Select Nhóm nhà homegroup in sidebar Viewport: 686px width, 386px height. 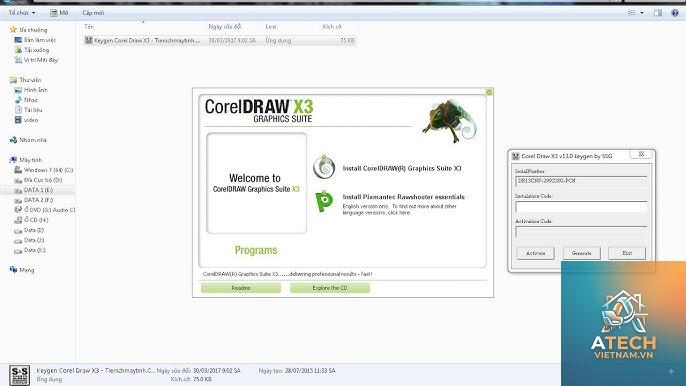coord(28,140)
